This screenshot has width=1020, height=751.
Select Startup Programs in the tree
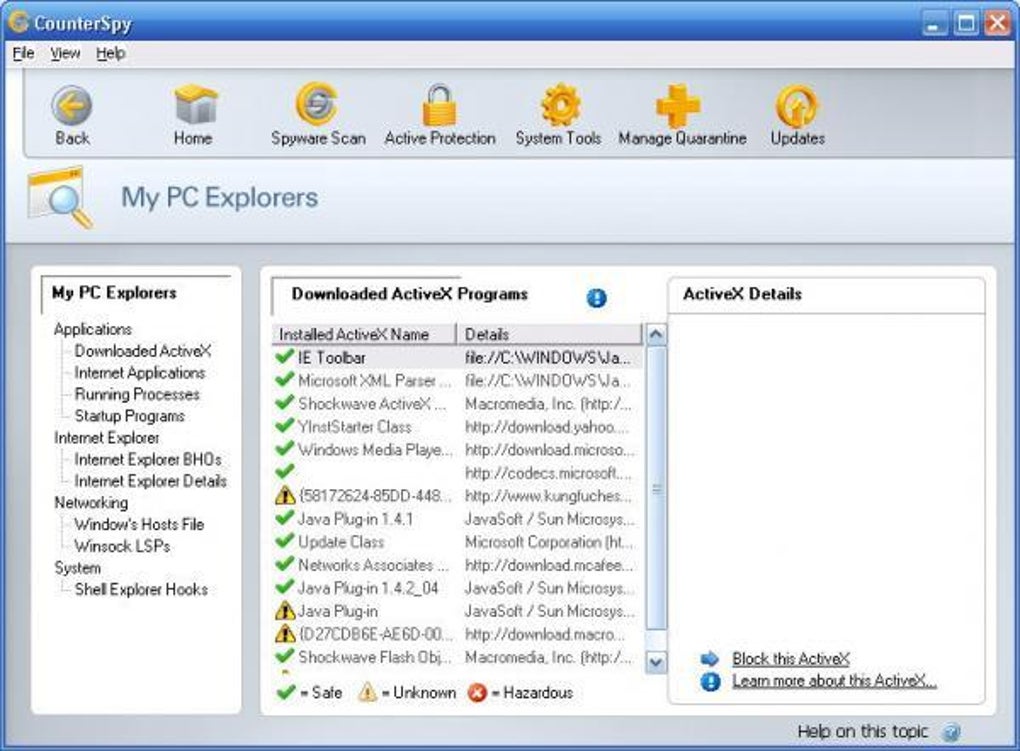coord(129,416)
